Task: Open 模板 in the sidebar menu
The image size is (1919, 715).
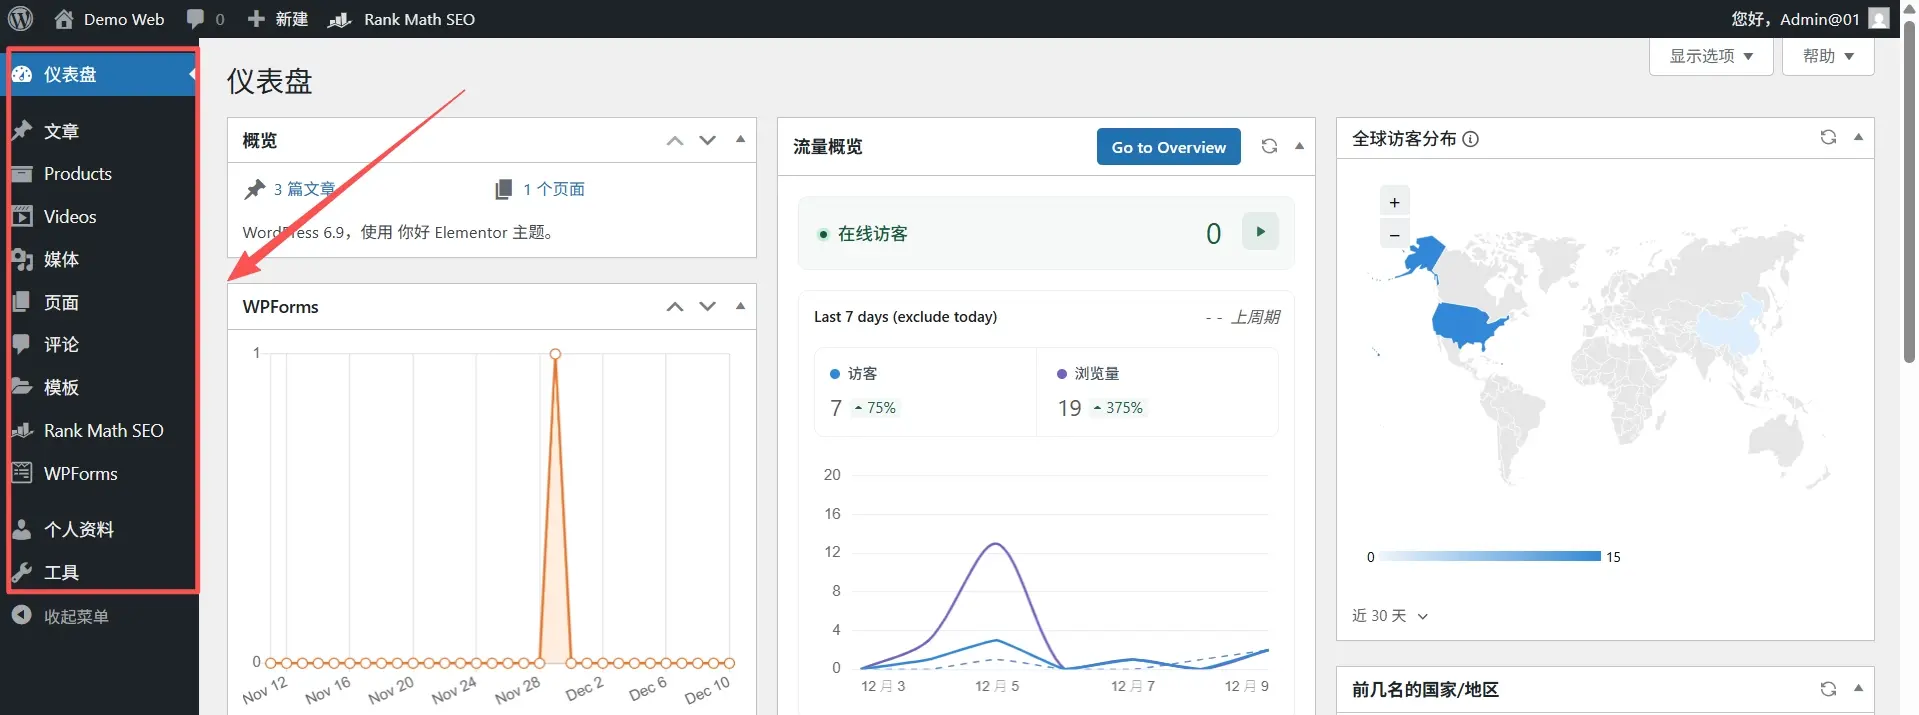Action: point(100,387)
